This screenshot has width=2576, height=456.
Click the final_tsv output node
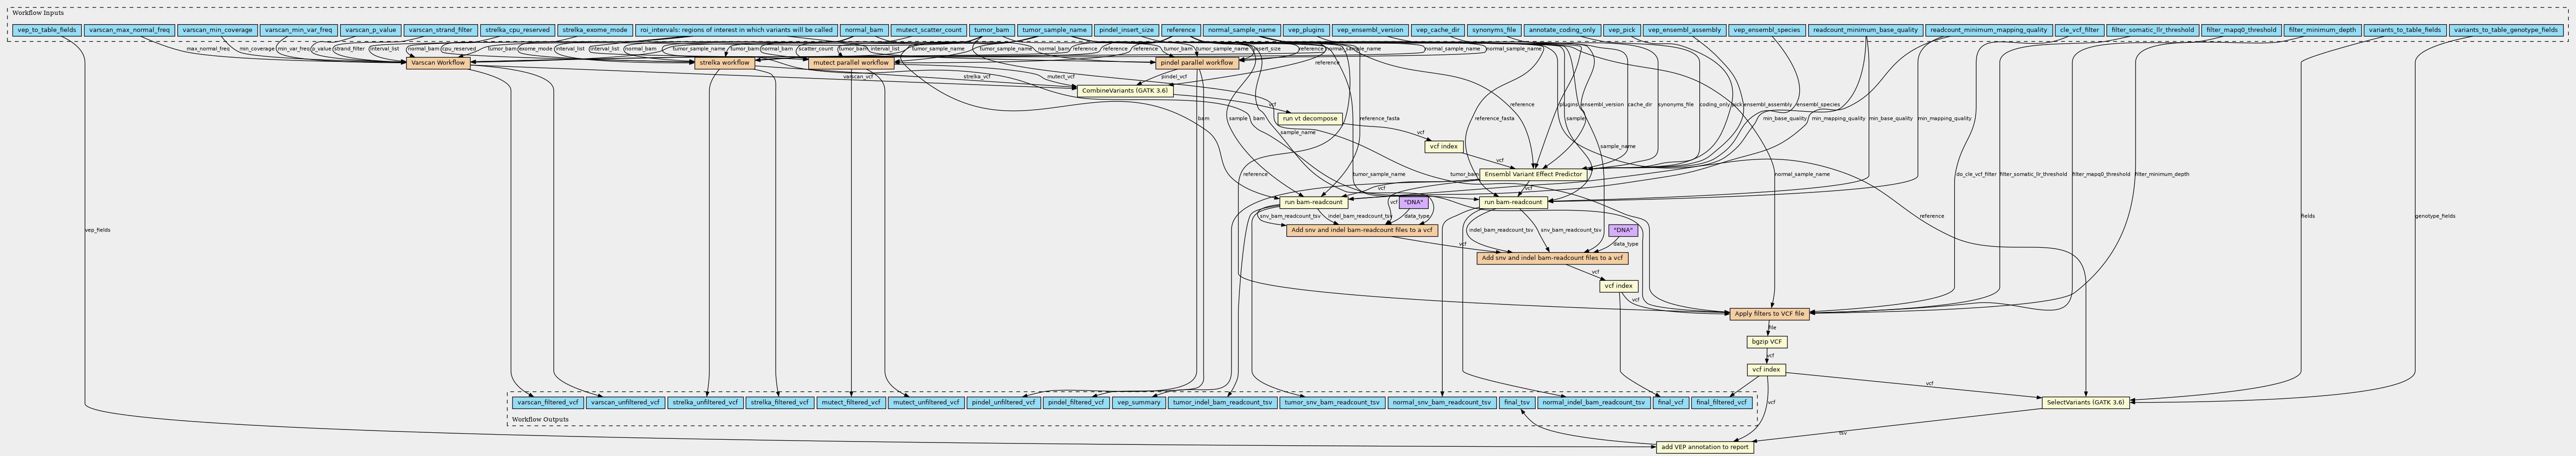click(1516, 403)
